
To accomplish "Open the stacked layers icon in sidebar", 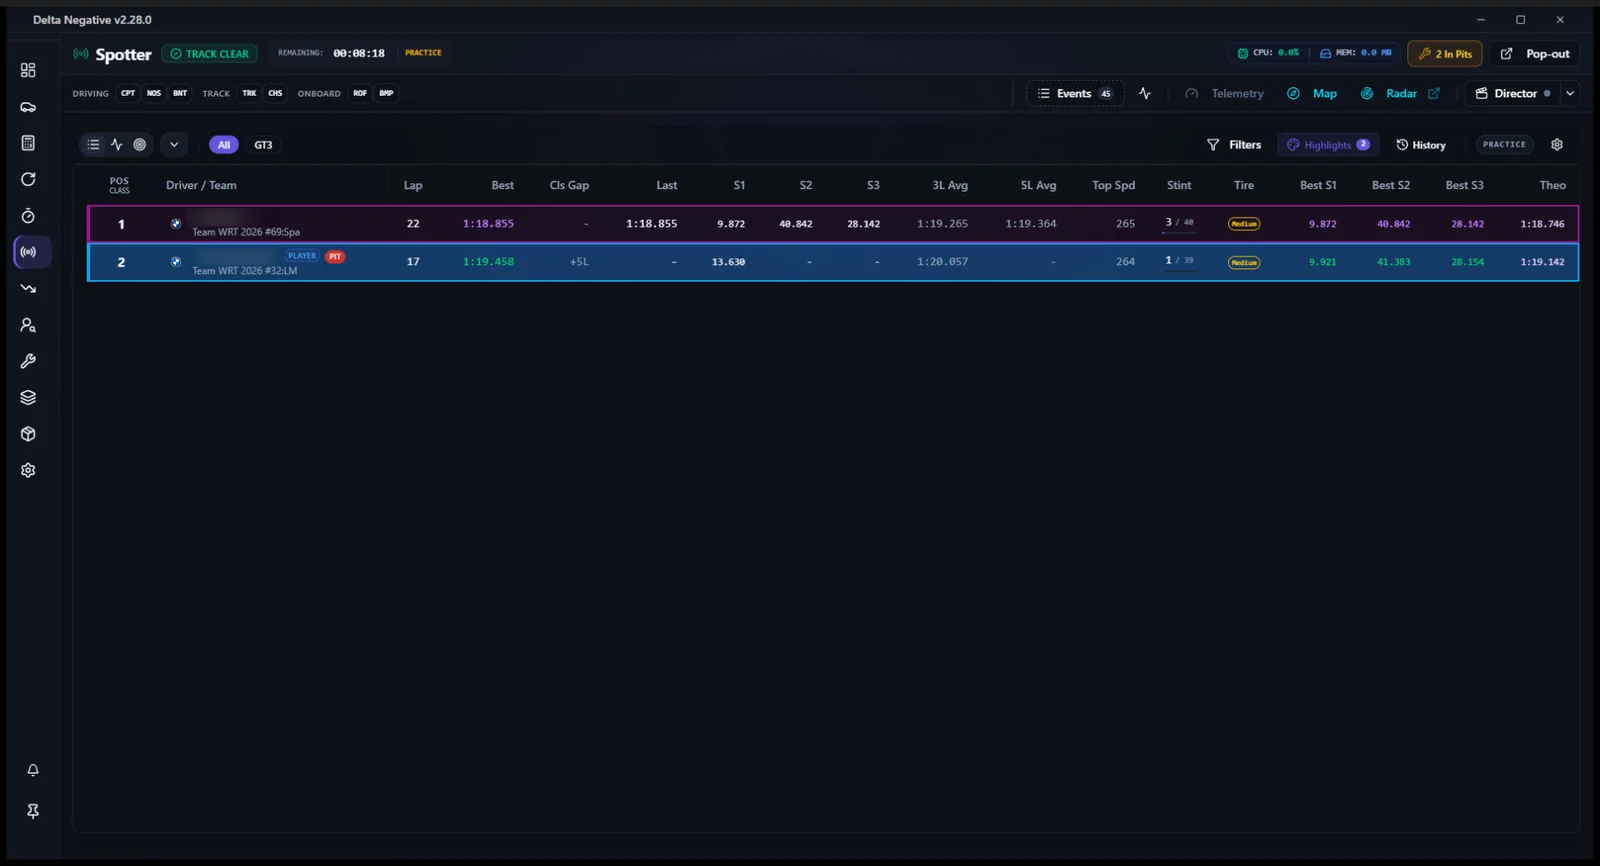I will pos(28,397).
